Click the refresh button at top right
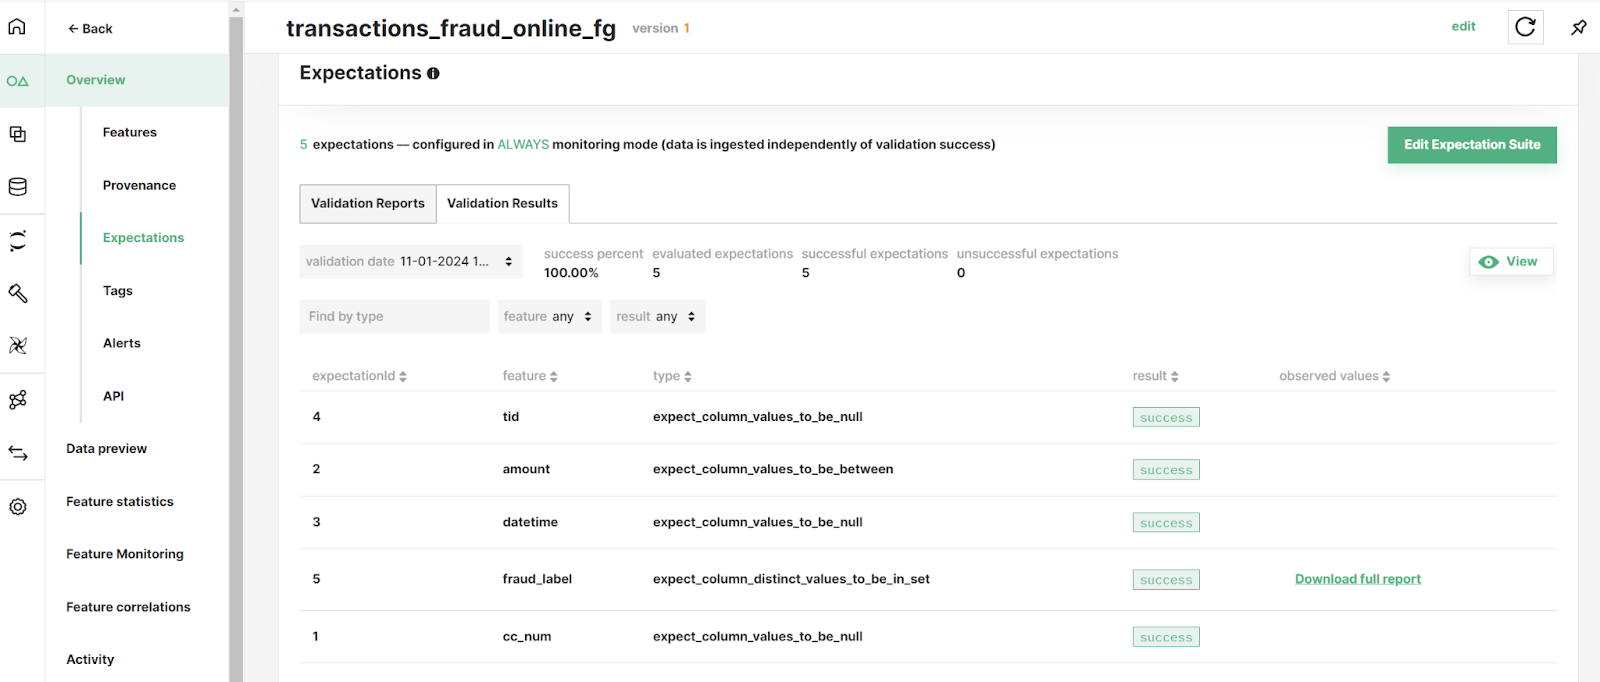 tap(1525, 27)
